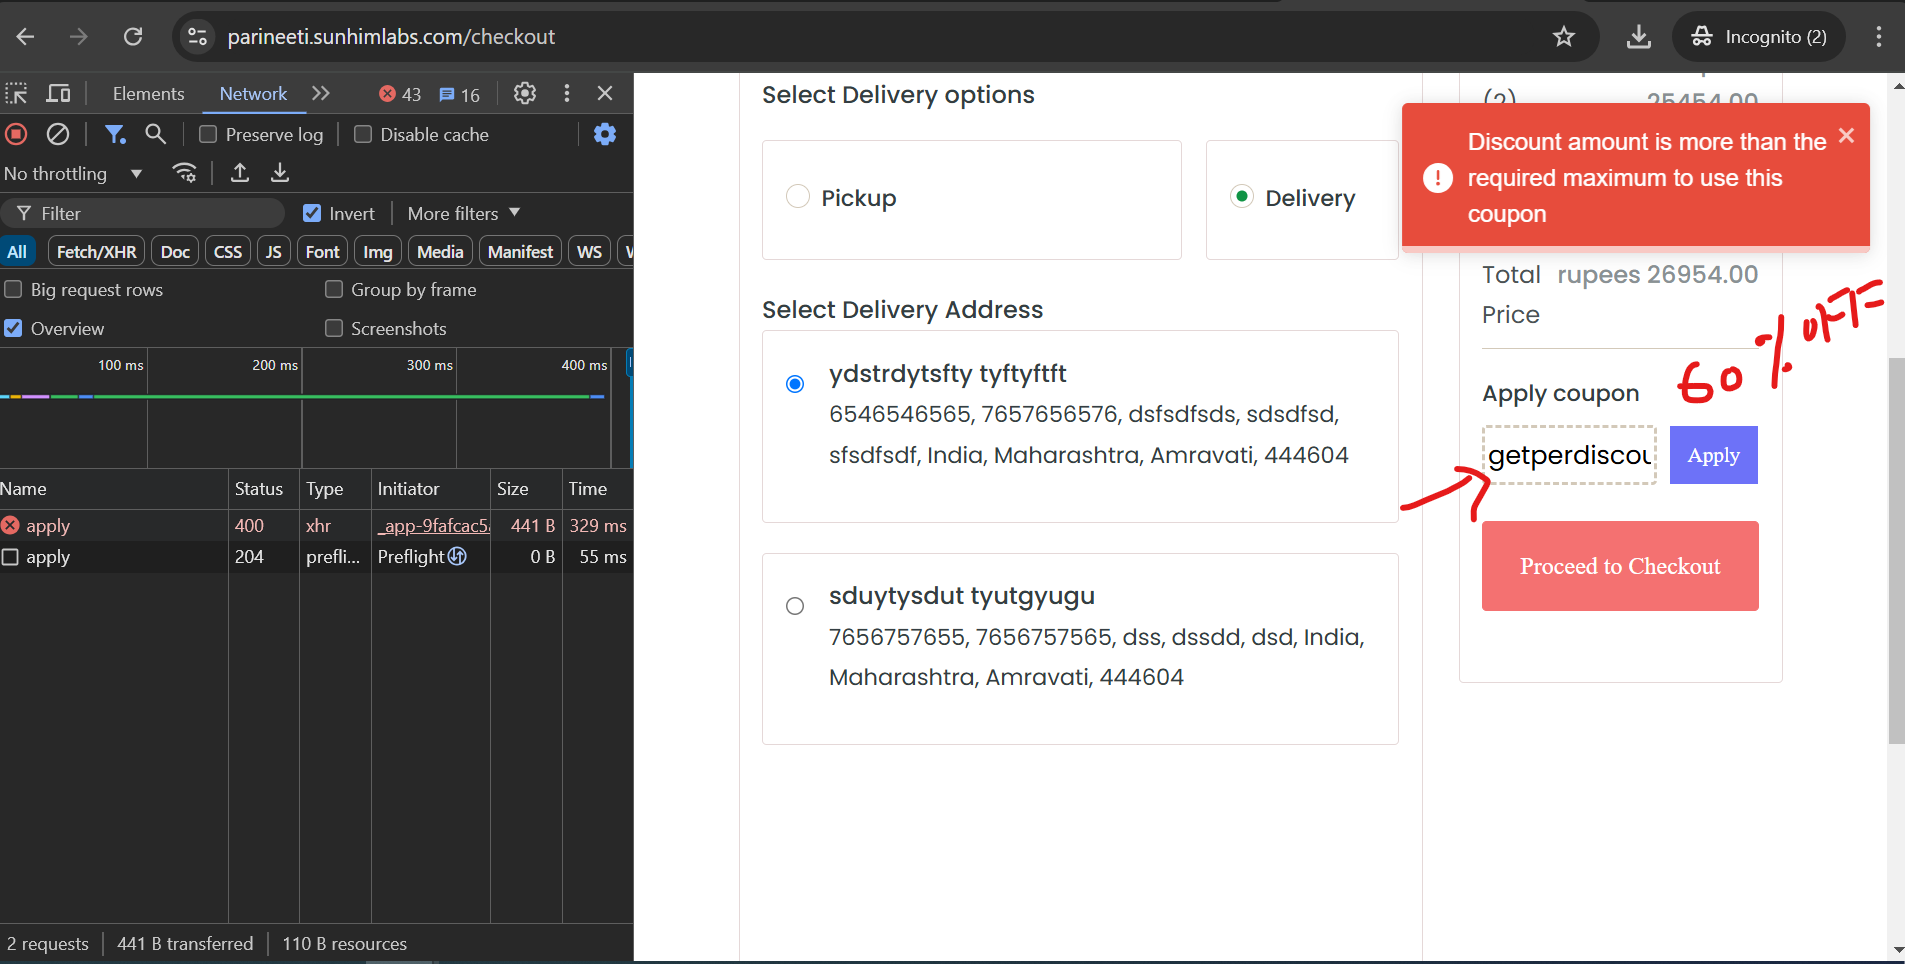Image resolution: width=1905 pixels, height=964 pixels.
Task: Open the failed 400 apply request
Action: tap(48, 526)
